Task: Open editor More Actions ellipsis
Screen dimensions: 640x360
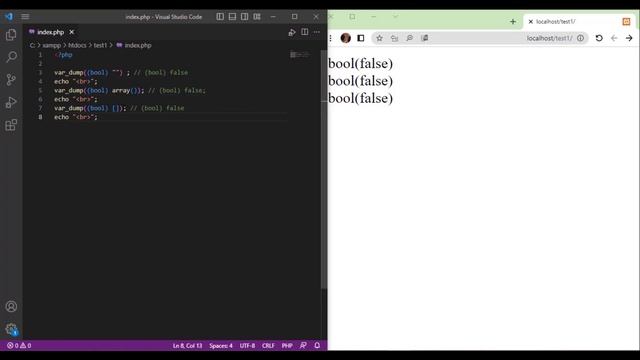Action: [317, 32]
